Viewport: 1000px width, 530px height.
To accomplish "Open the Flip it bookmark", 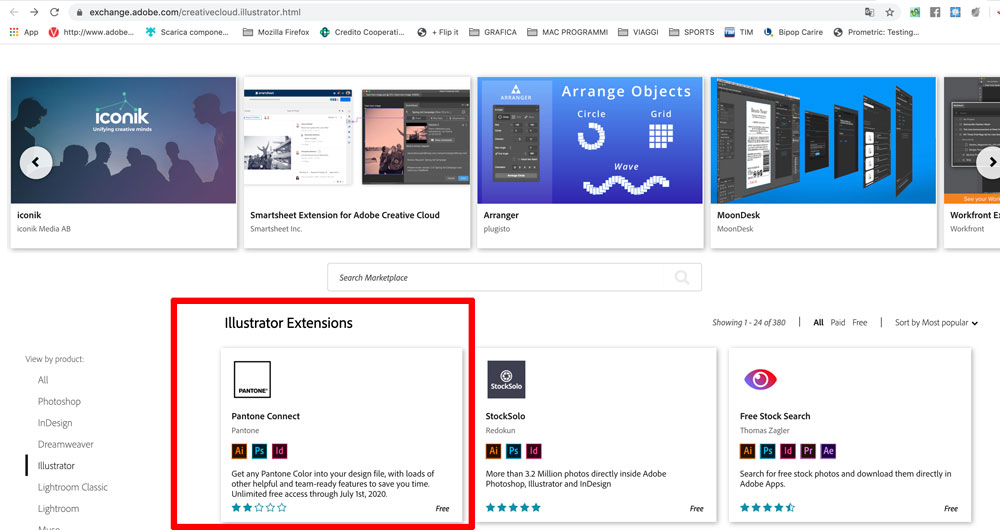I will point(438,32).
